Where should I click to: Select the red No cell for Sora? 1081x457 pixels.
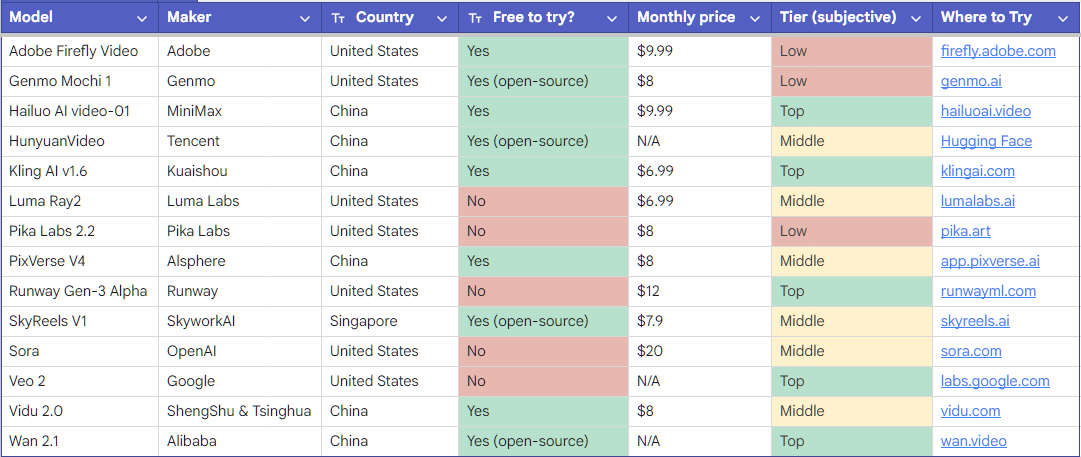point(543,351)
